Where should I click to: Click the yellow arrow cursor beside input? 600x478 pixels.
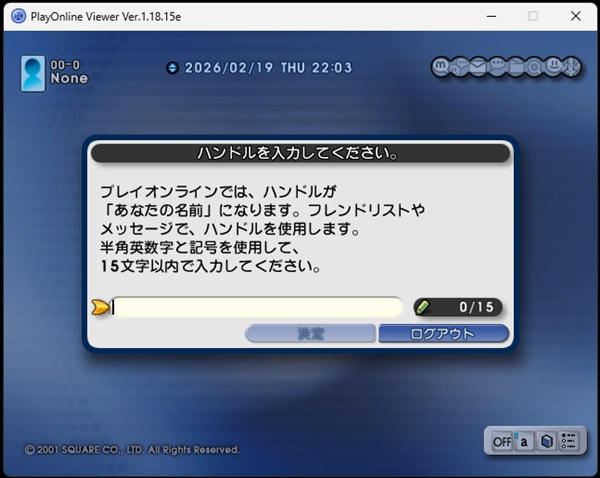coord(100,307)
